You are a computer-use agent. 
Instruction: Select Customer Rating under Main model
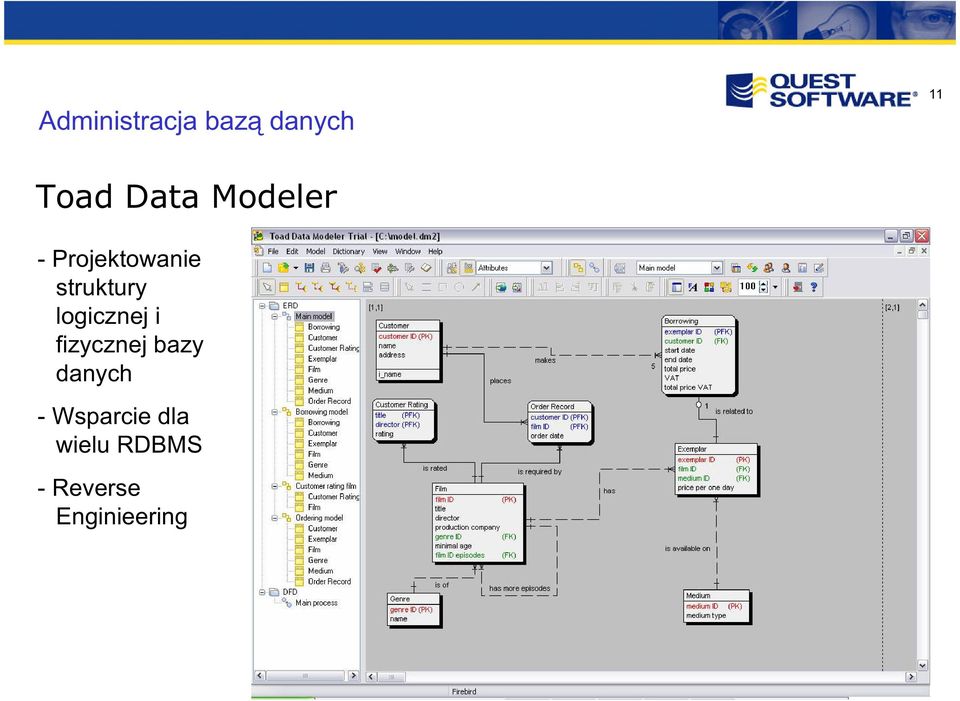click(333, 348)
